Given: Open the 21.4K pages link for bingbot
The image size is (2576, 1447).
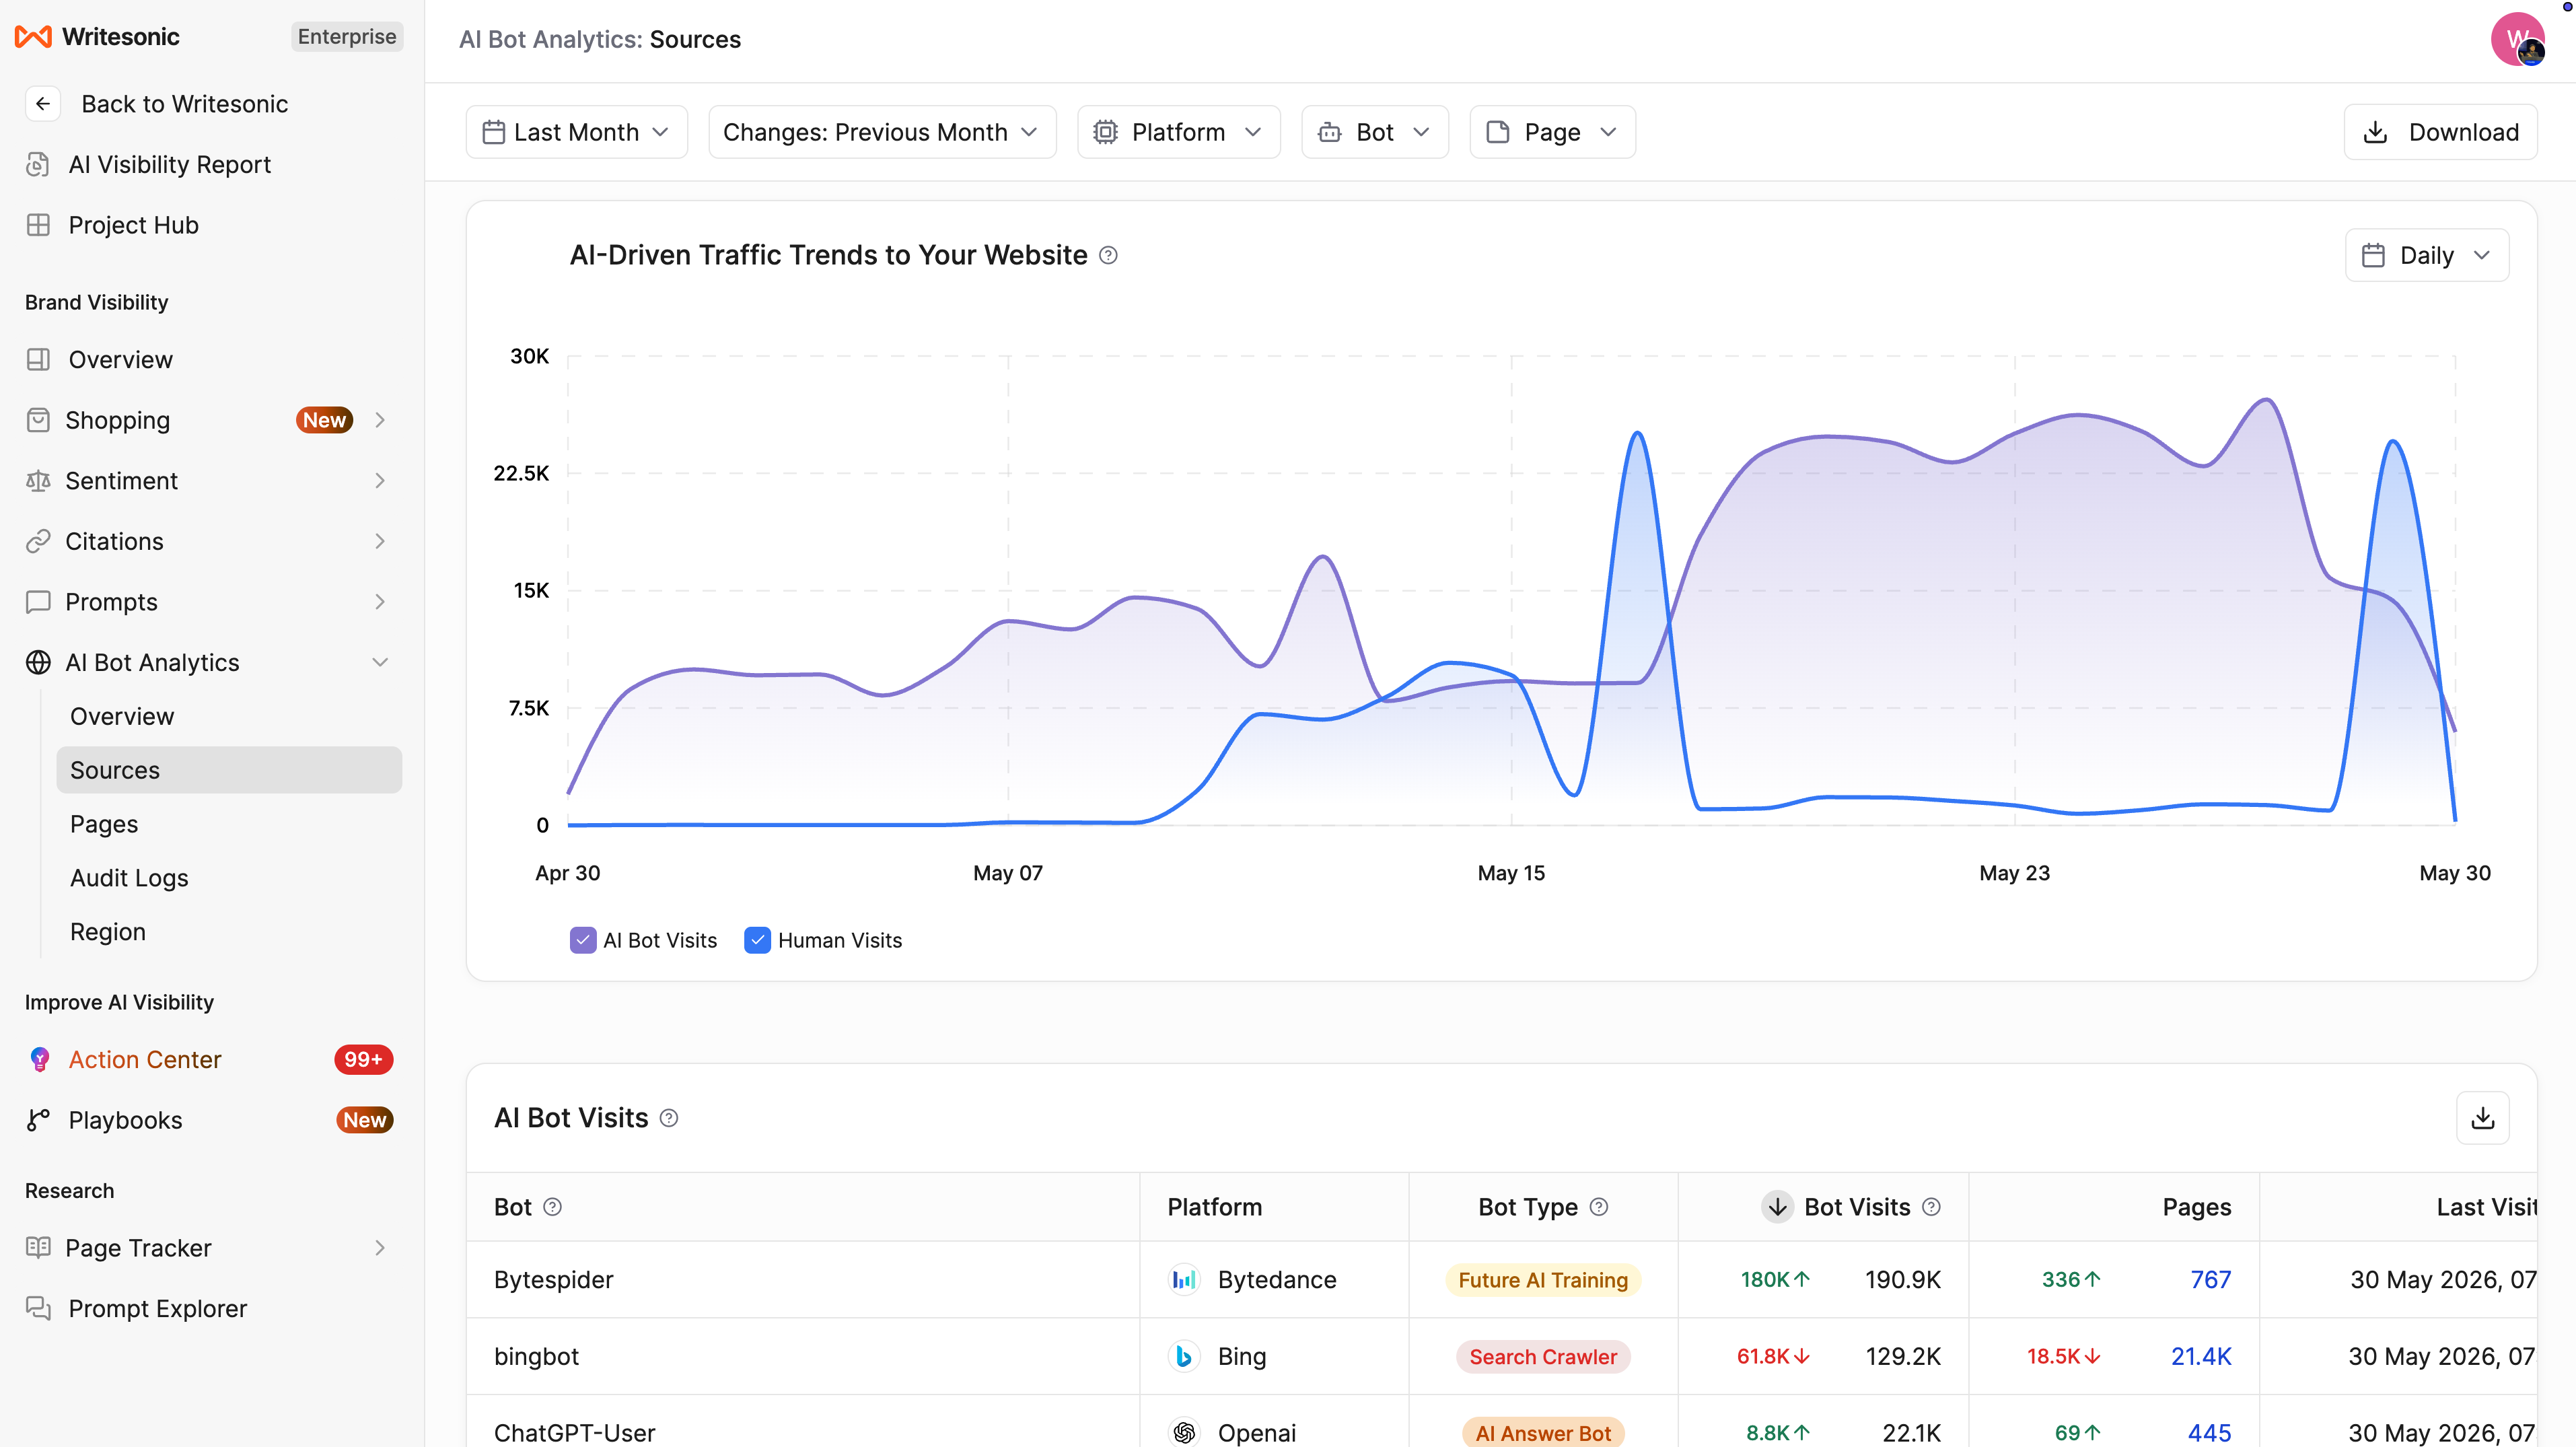Looking at the screenshot, I should point(2200,1357).
